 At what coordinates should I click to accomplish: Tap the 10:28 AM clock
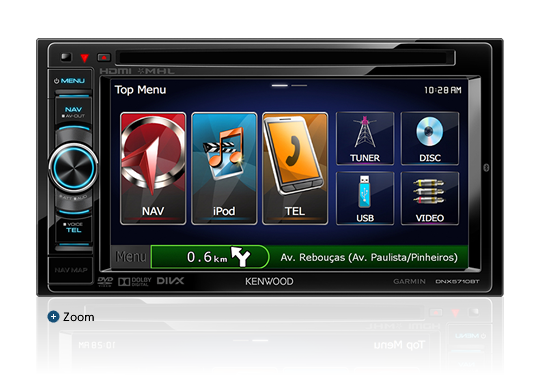click(x=443, y=90)
